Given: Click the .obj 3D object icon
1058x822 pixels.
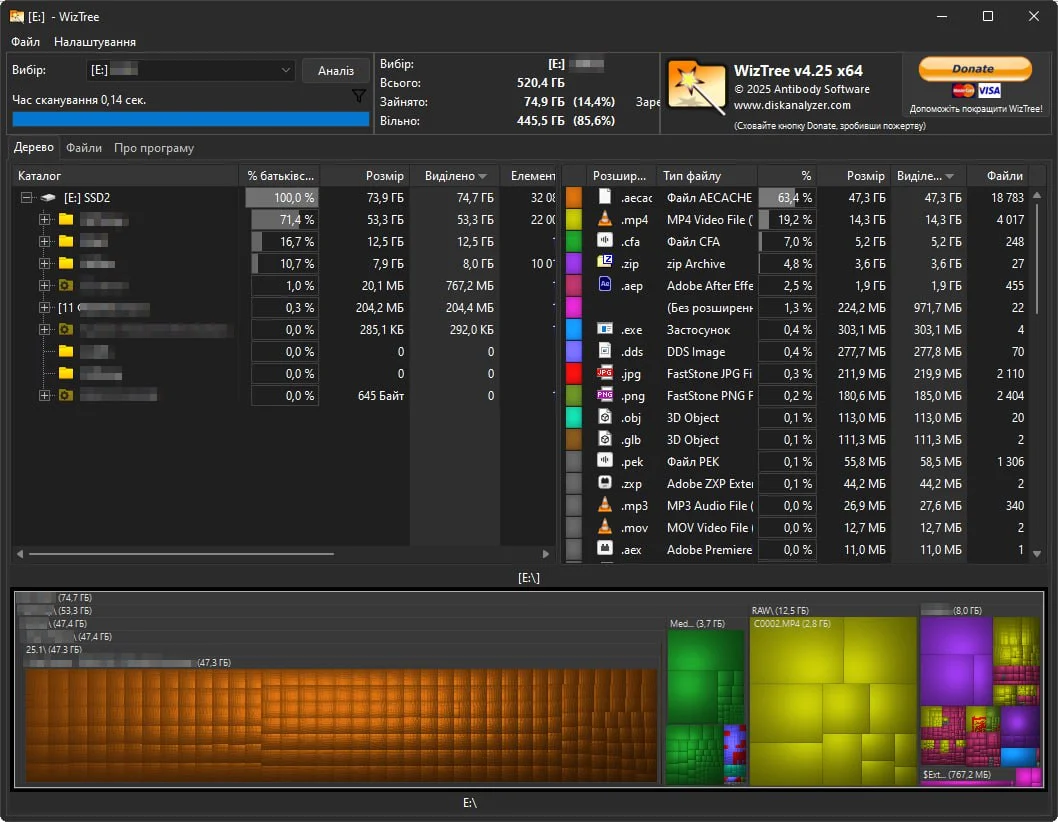Looking at the screenshot, I should (605, 416).
